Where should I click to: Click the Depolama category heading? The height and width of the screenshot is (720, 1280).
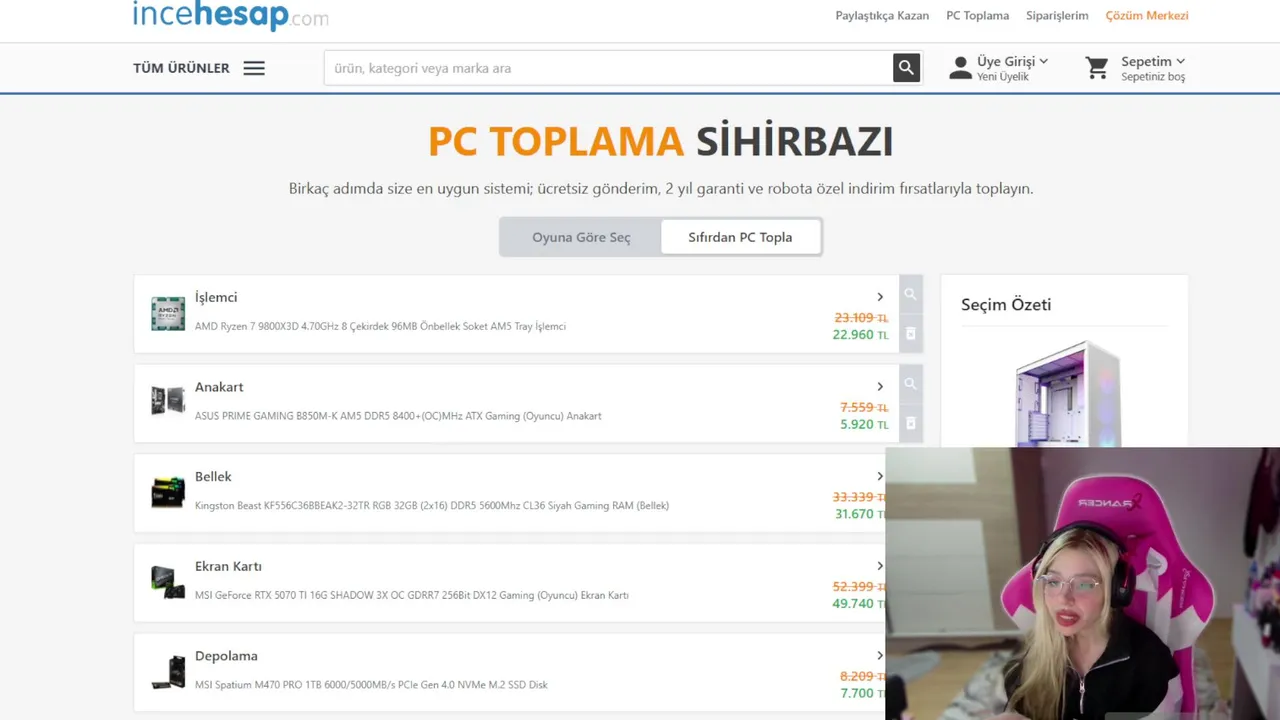click(226, 656)
